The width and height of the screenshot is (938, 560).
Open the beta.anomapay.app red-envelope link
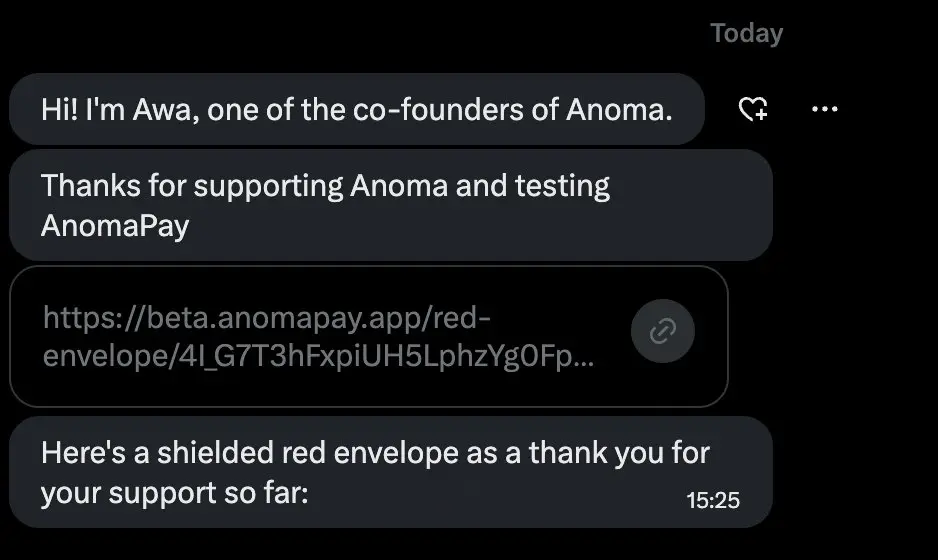[320, 337]
